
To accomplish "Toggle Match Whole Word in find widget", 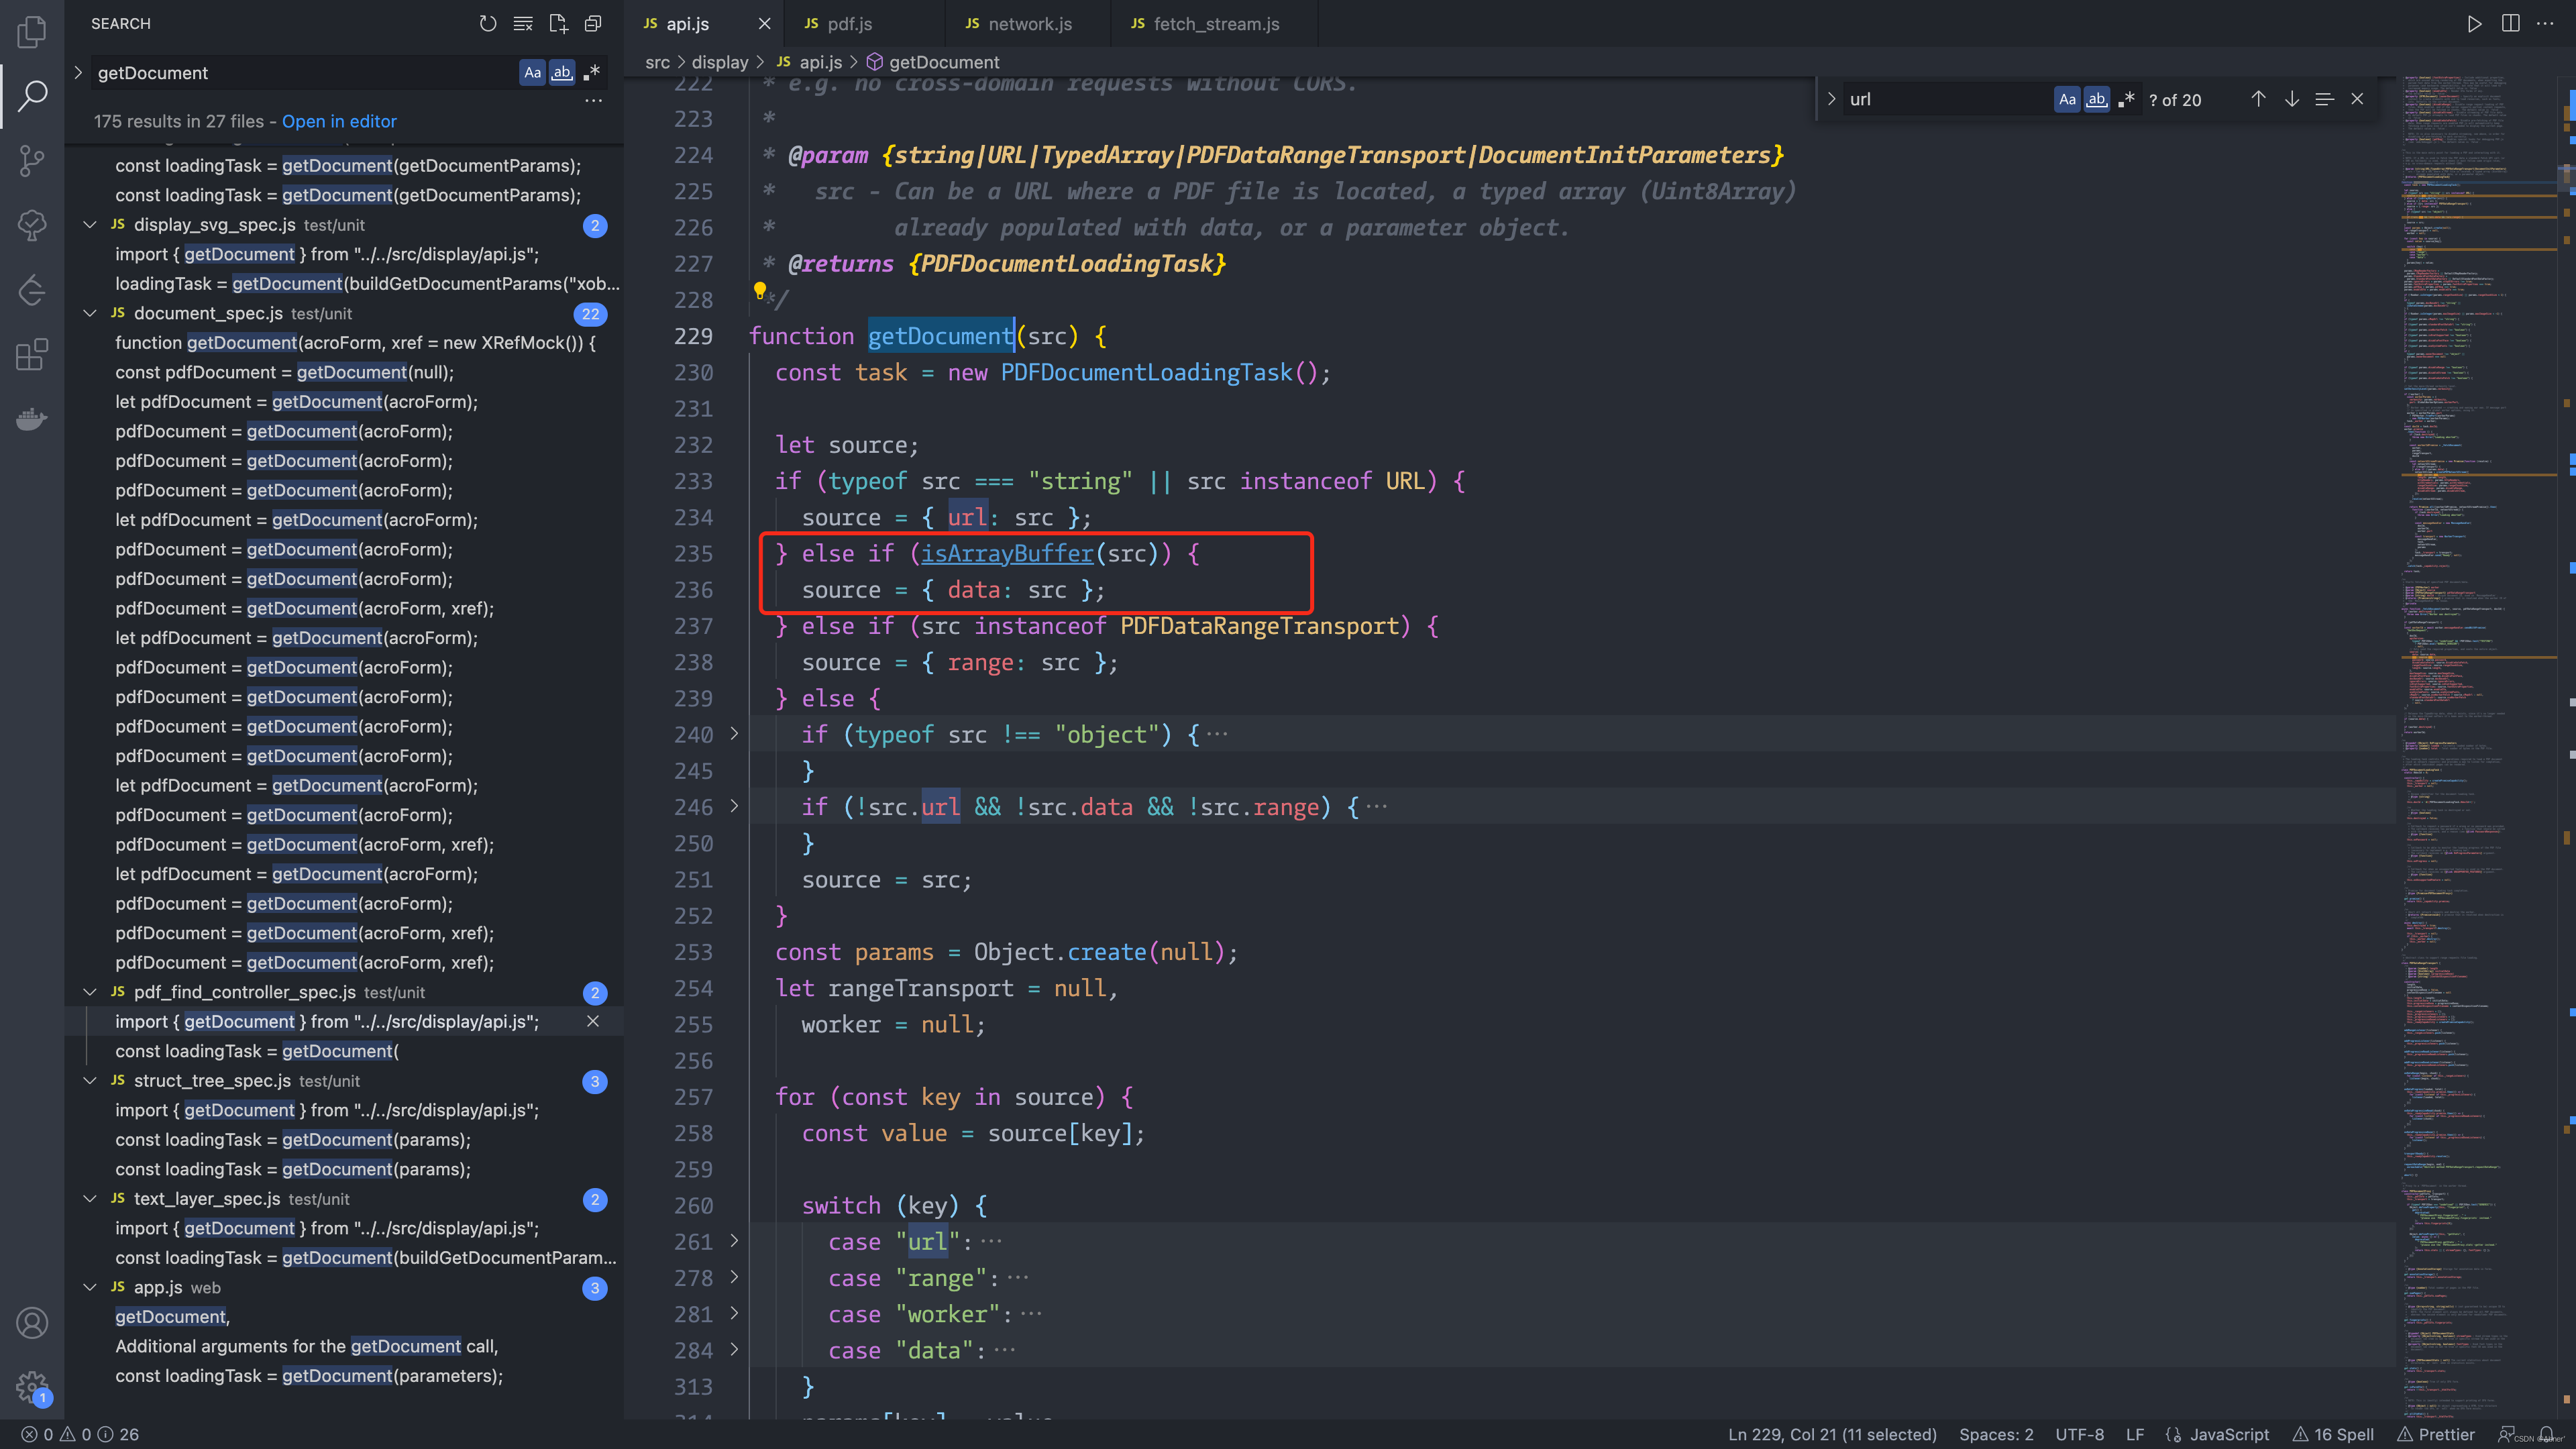I will 2097,99.
